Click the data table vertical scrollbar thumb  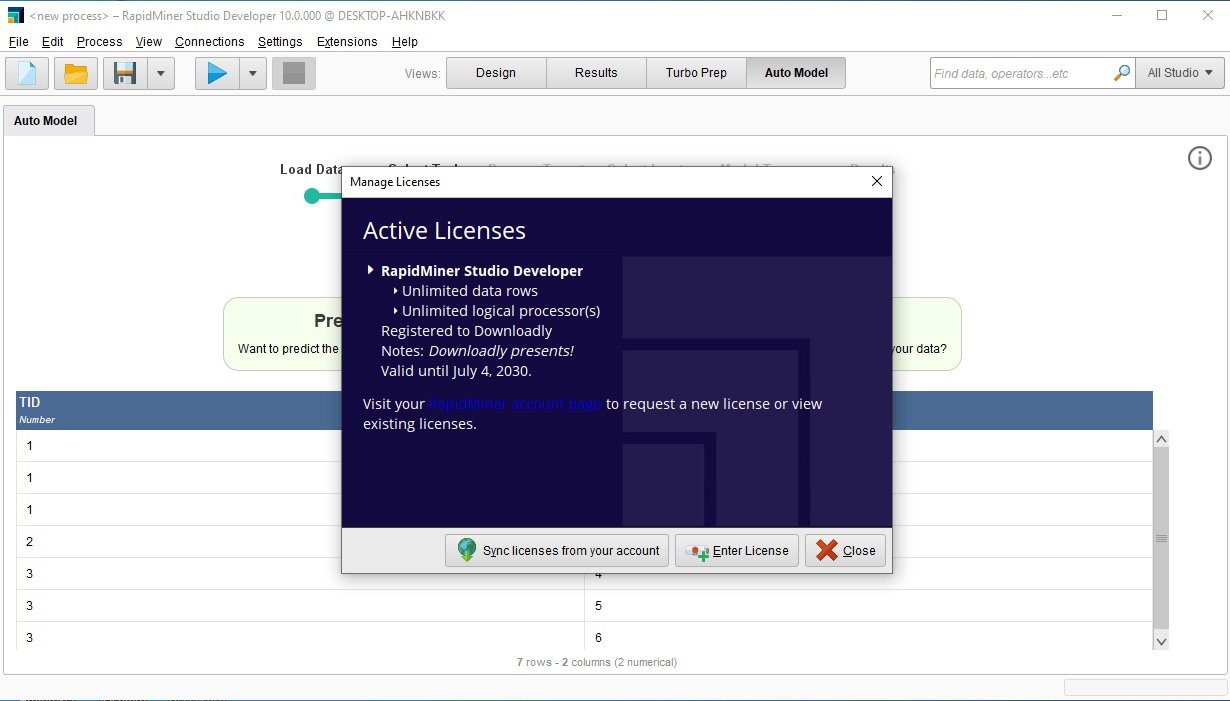[x=1161, y=538]
